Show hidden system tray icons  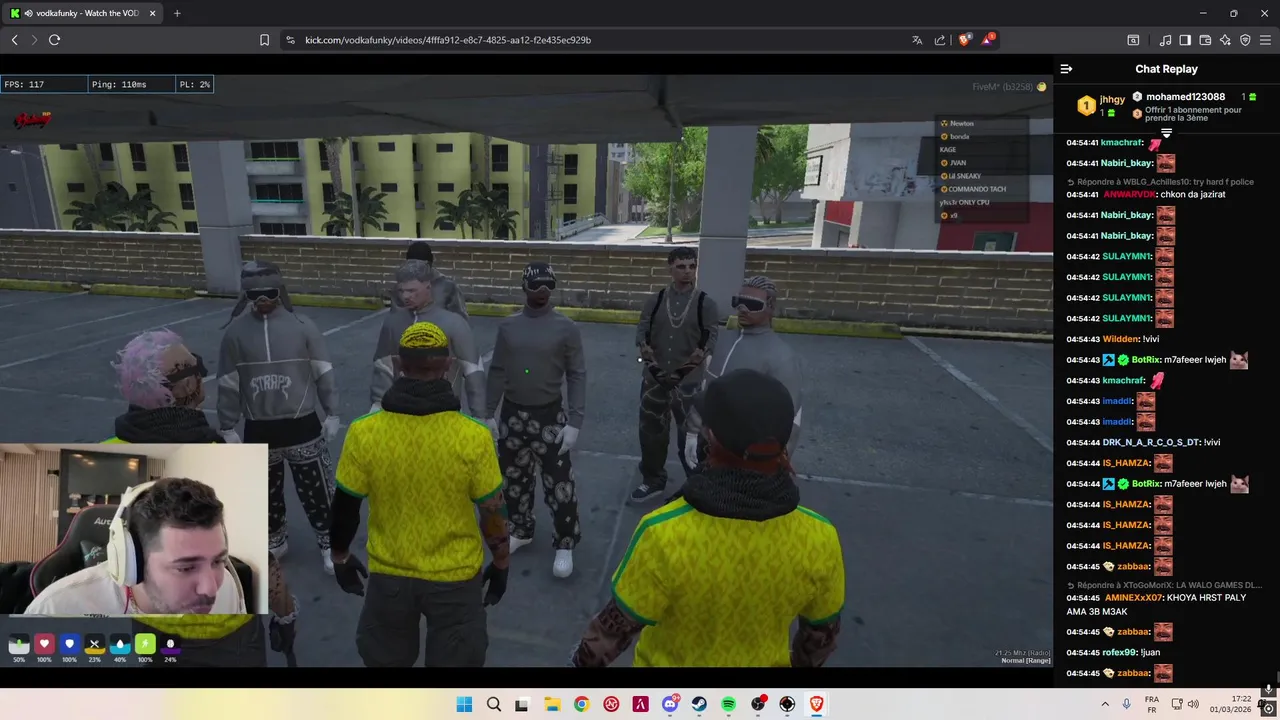(x=1105, y=704)
